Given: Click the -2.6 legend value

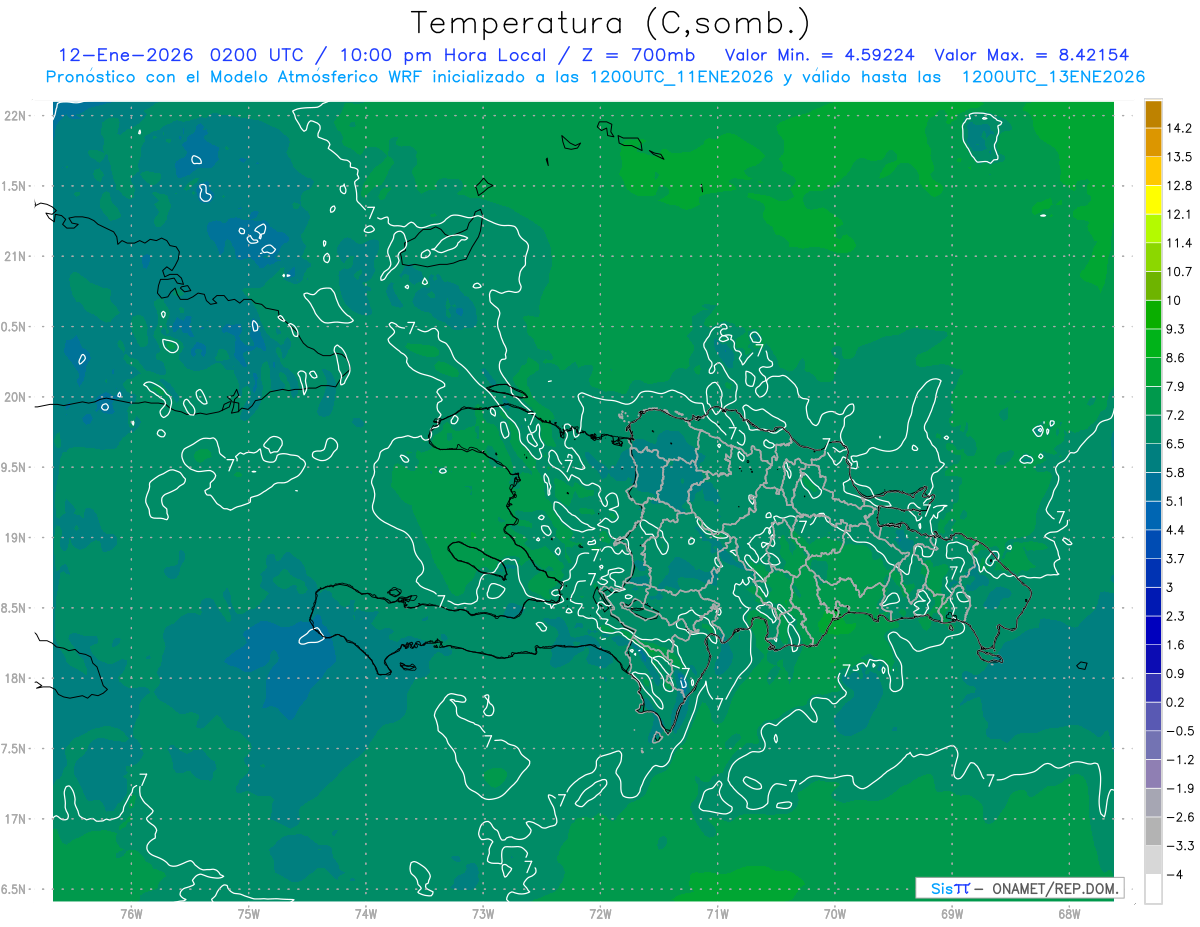Looking at the screenshot, I should [x=1180, y=817].
